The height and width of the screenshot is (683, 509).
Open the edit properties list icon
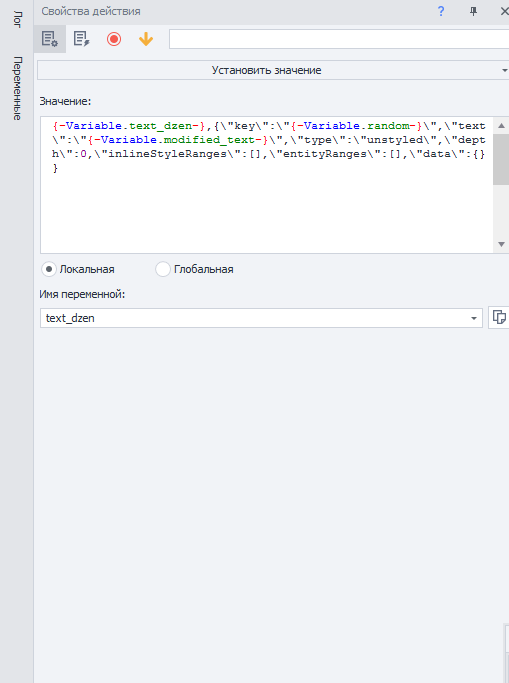pos(81,39)
